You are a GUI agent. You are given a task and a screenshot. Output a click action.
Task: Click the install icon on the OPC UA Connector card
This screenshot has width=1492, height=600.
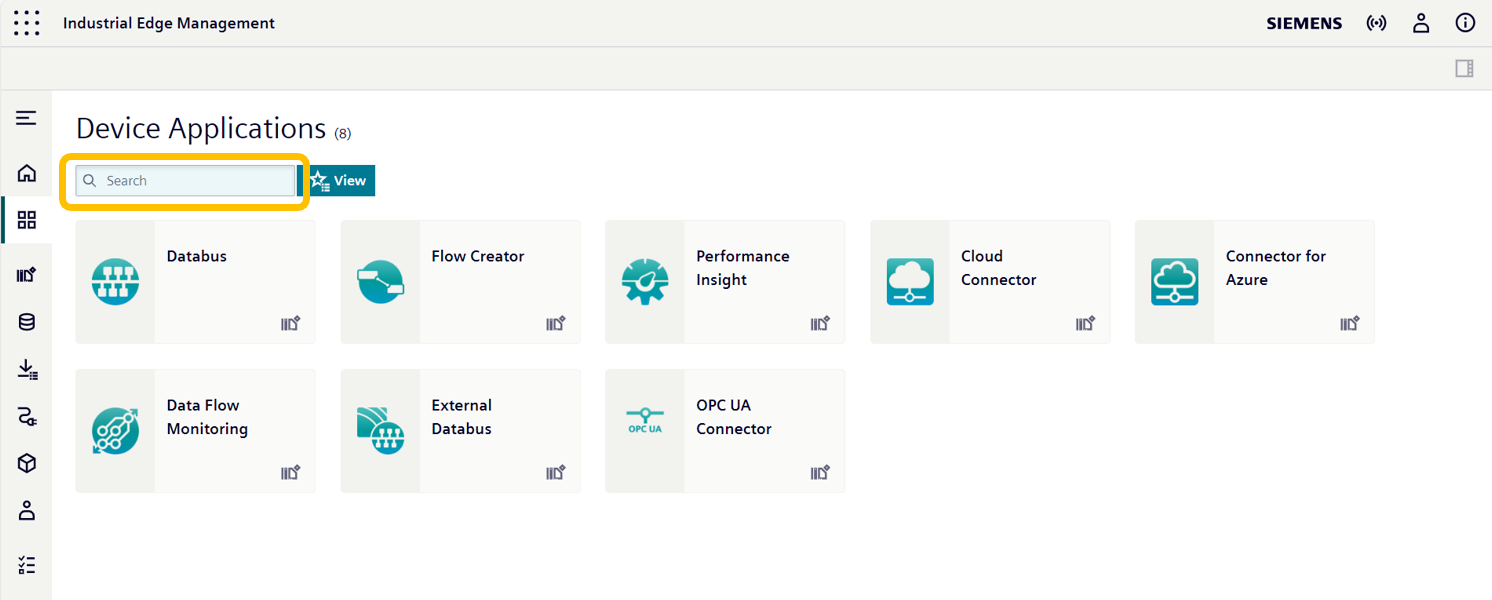[821, 472]
